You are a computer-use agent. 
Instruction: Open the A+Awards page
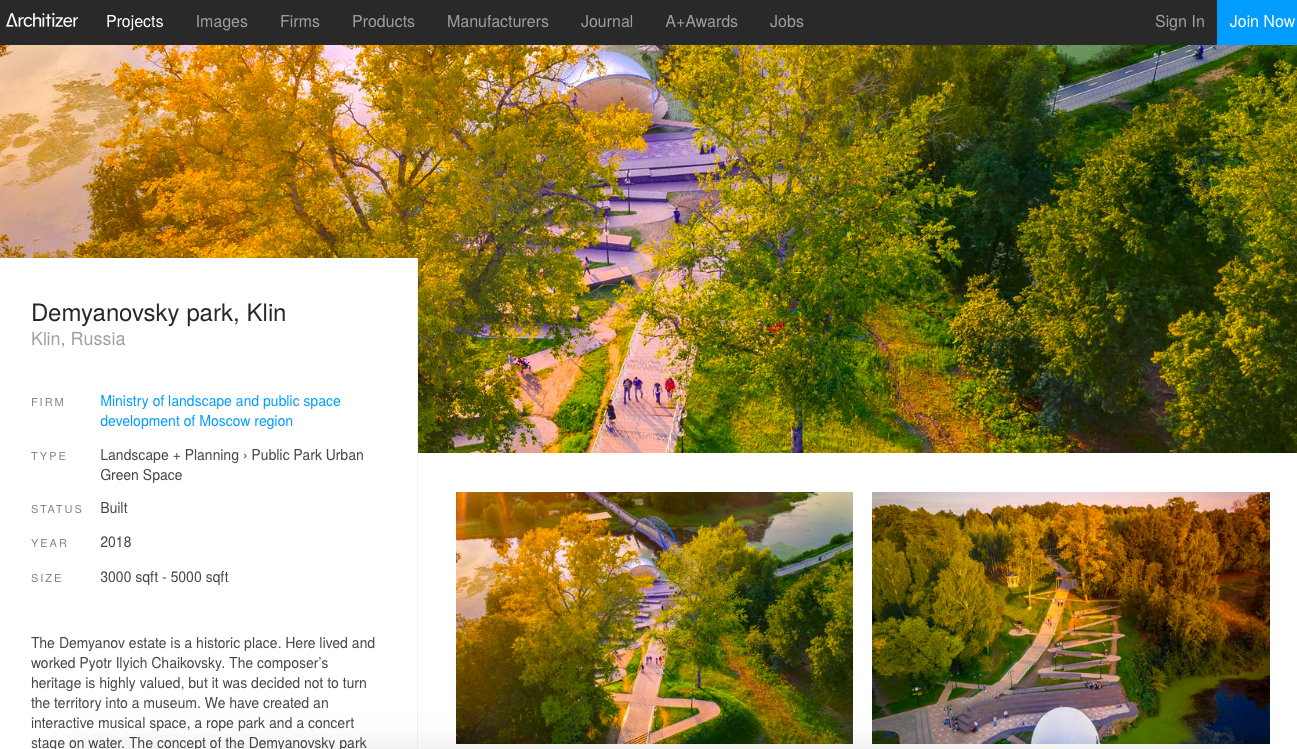(x=701, y=21)
